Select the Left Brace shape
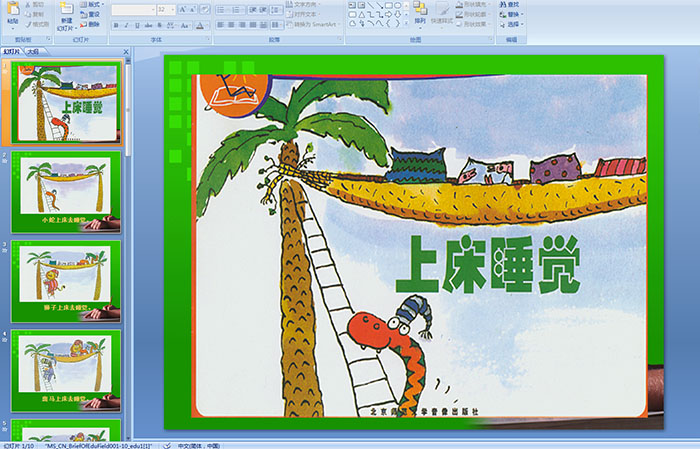This screenshot has height=449, width=700. 388,23
